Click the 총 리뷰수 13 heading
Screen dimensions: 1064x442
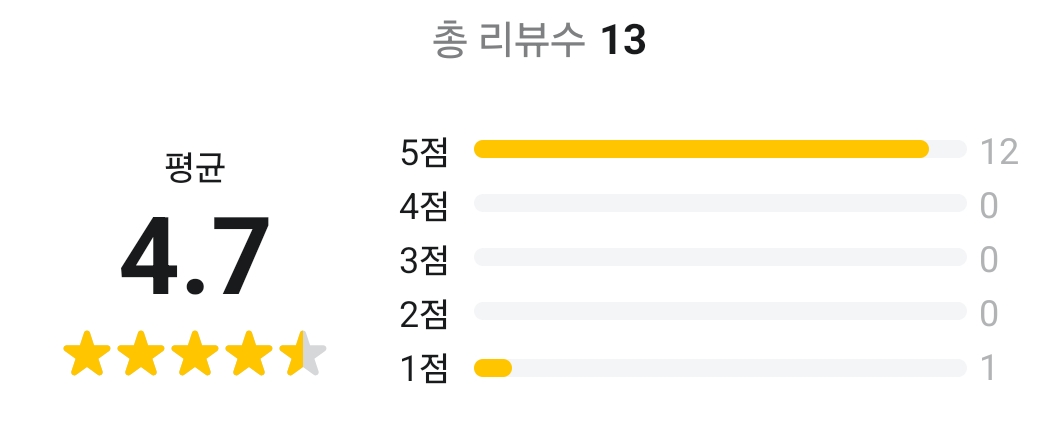coord(539,41)
